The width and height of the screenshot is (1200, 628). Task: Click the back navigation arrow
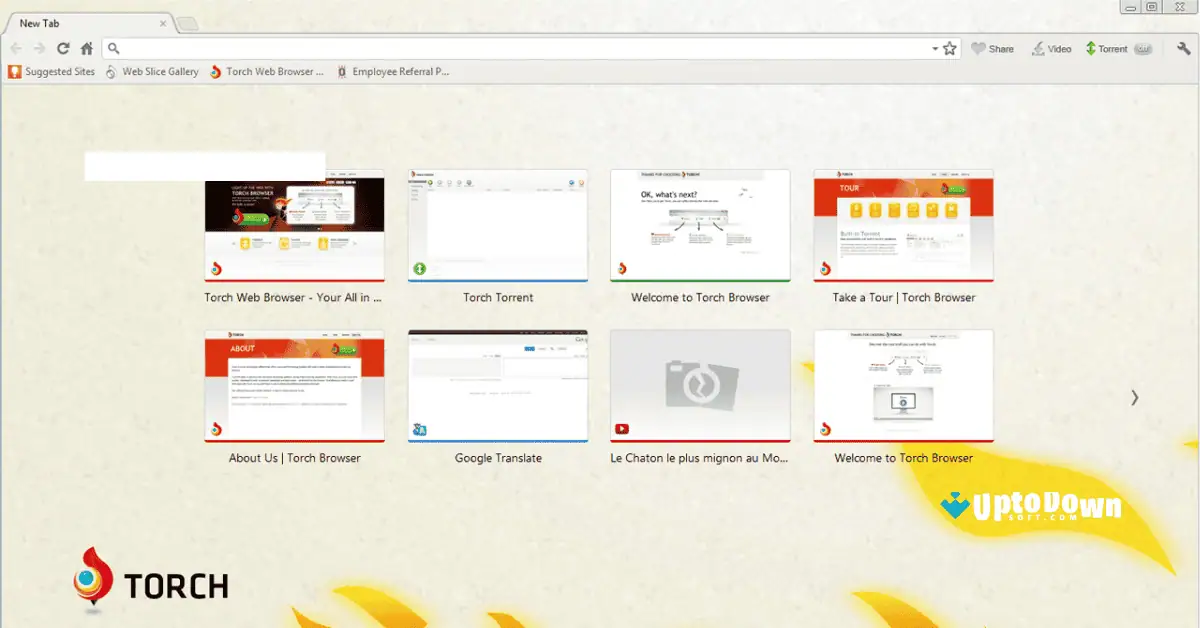[16, 47]
